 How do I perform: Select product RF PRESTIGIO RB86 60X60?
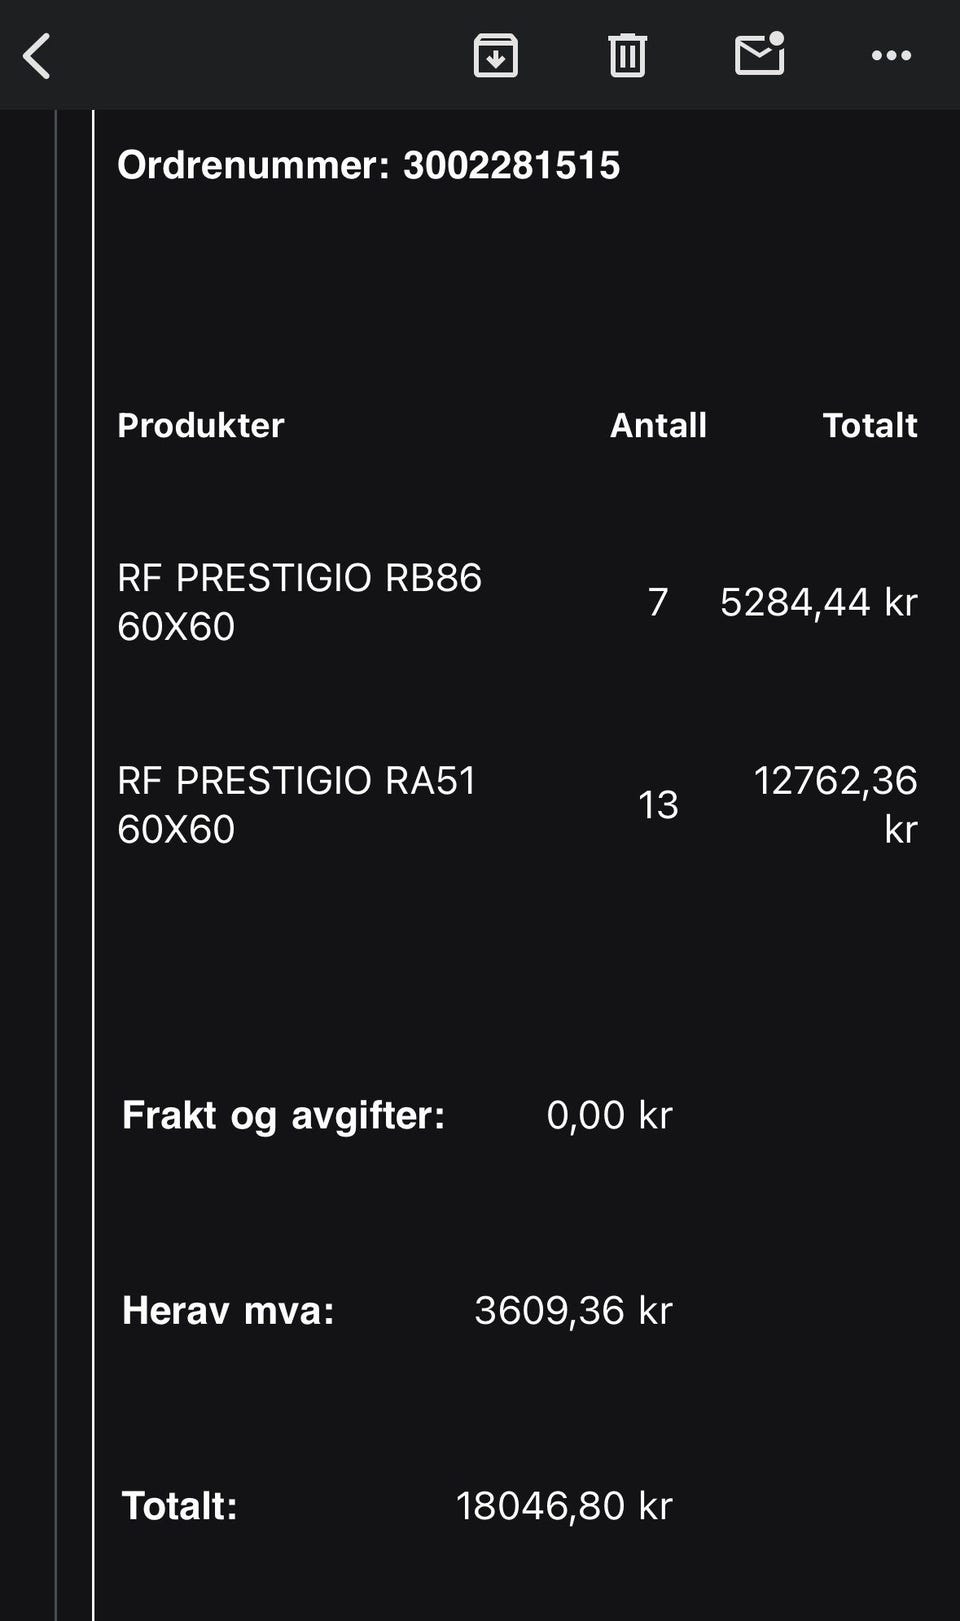click(x=299, y=602)
